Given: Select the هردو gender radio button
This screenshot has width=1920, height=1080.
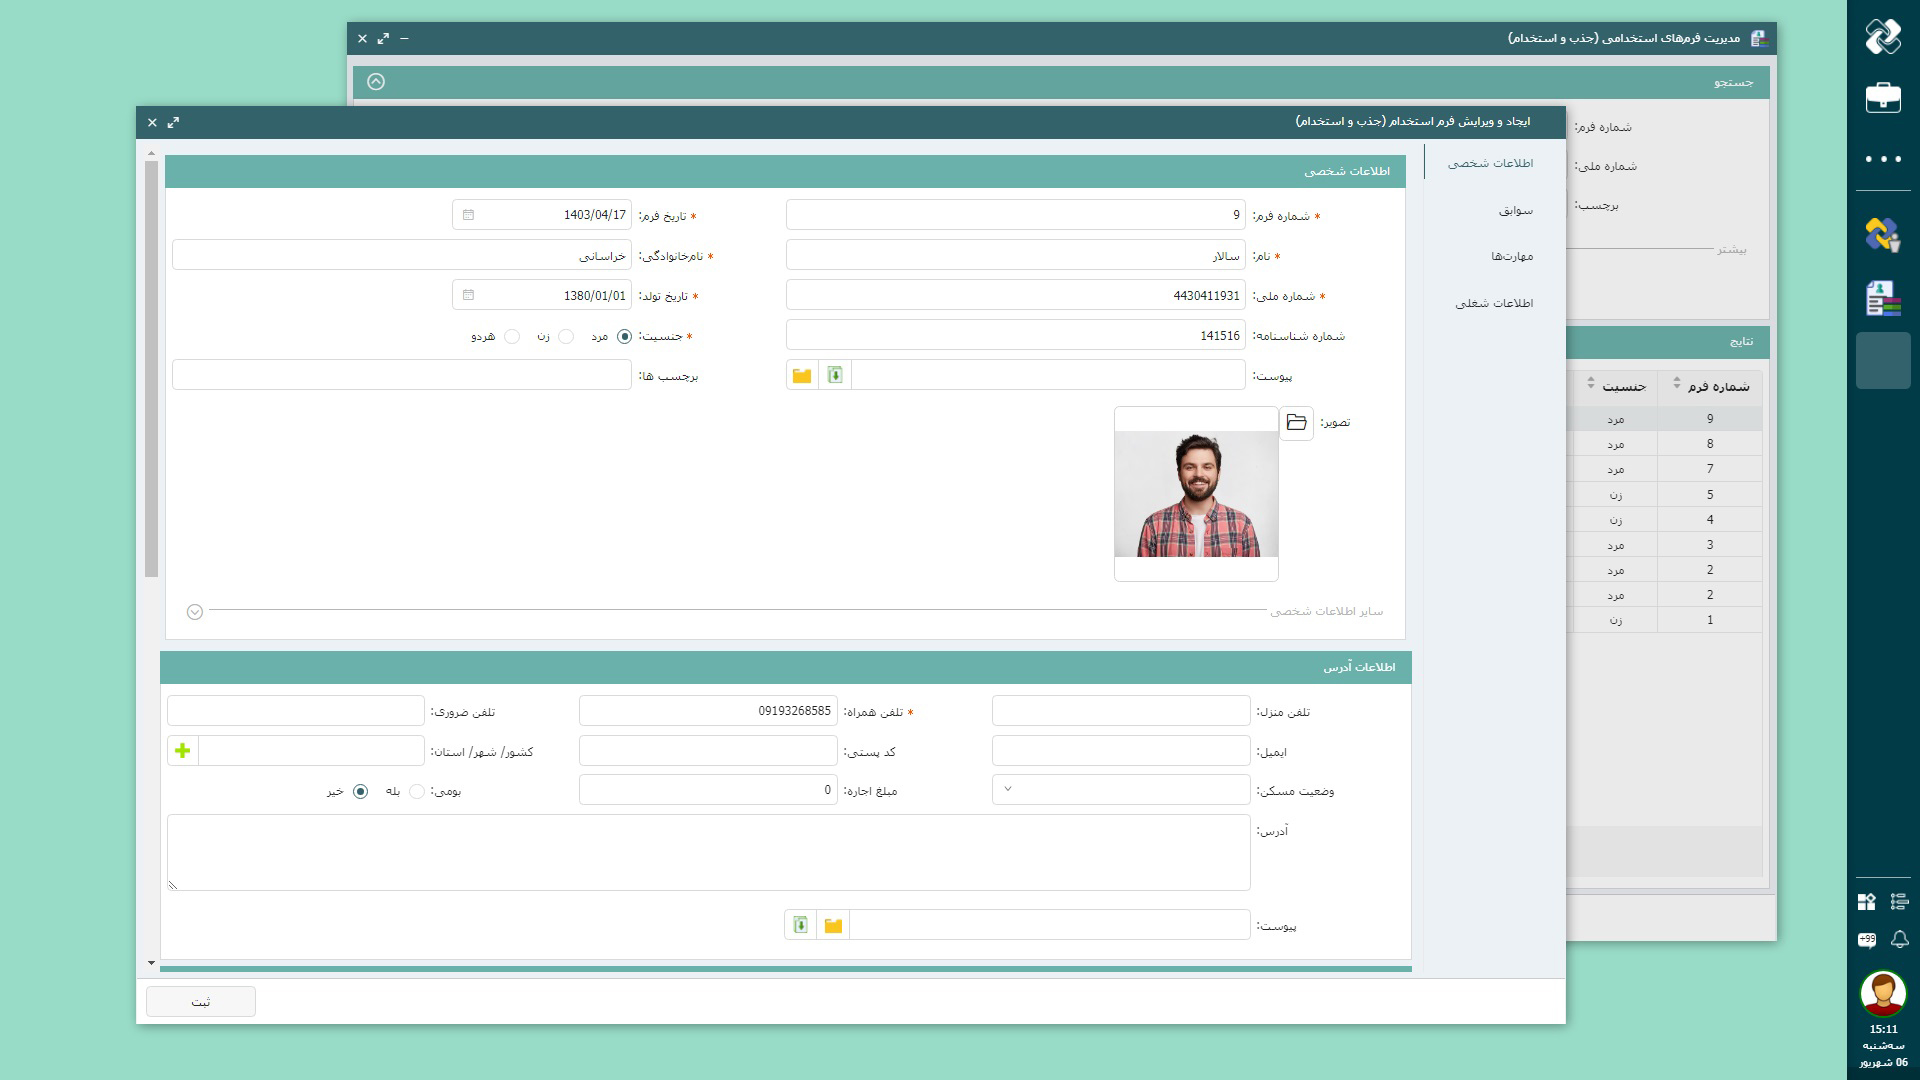Looking at the screenshot, I should [512, 337].
